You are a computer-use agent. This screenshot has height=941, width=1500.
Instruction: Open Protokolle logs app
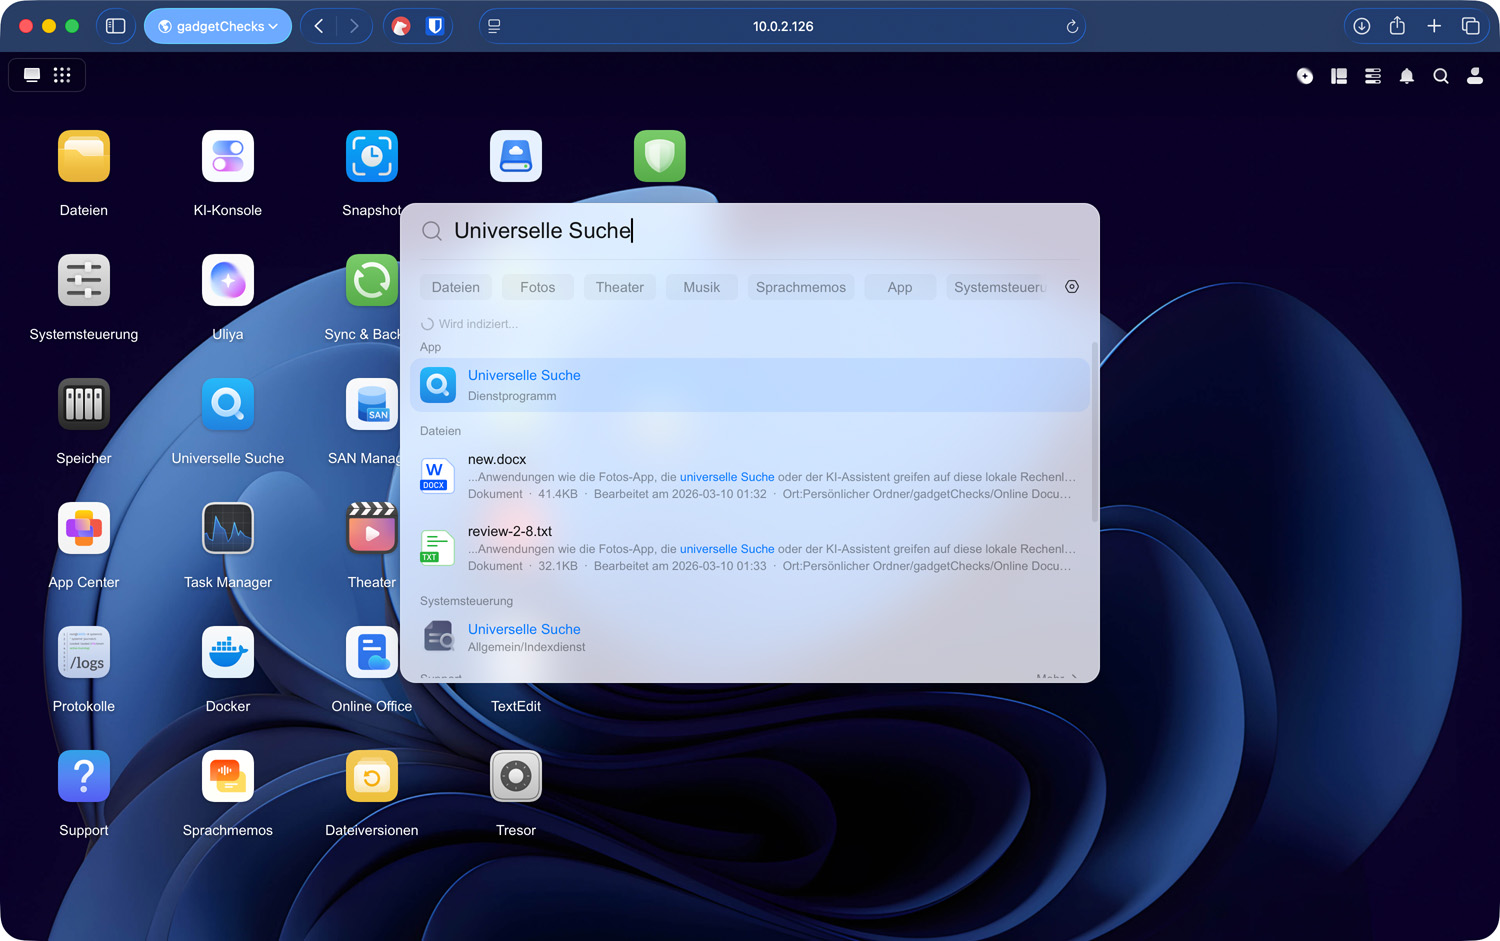pos(84,652)
